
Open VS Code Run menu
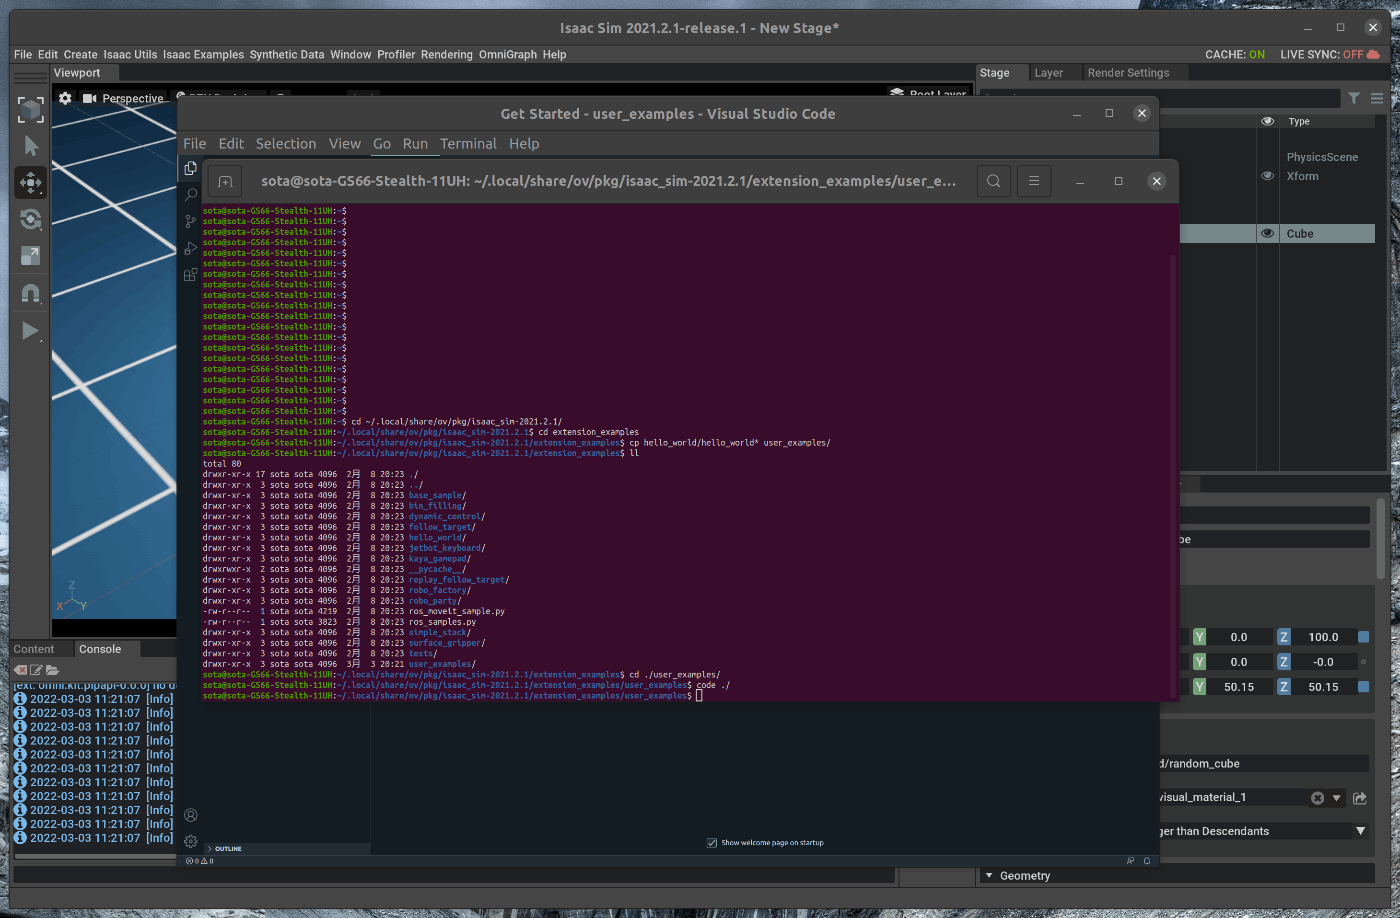415,144
